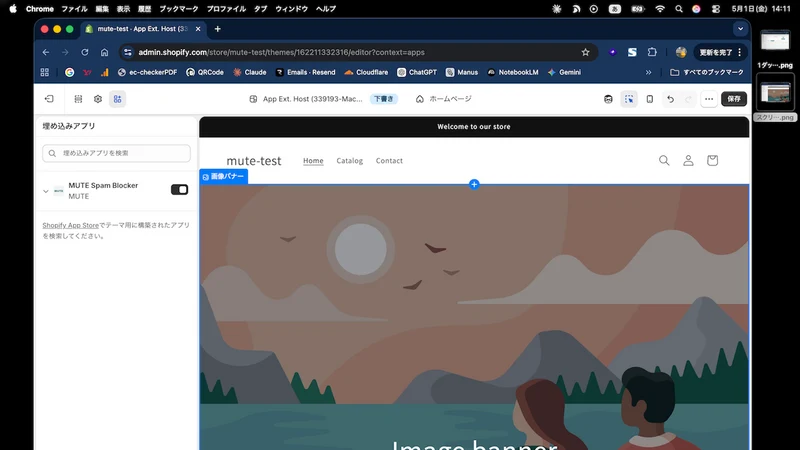Screen dimensions: 800x450
Task: Open Chrome home page icon
Action: point(104,52)
